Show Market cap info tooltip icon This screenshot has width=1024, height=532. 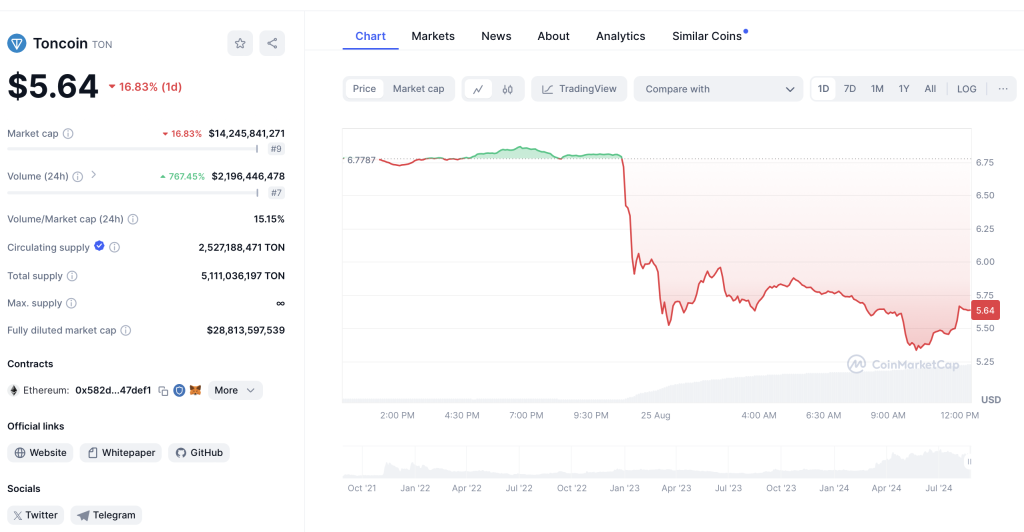click(68, 133)
